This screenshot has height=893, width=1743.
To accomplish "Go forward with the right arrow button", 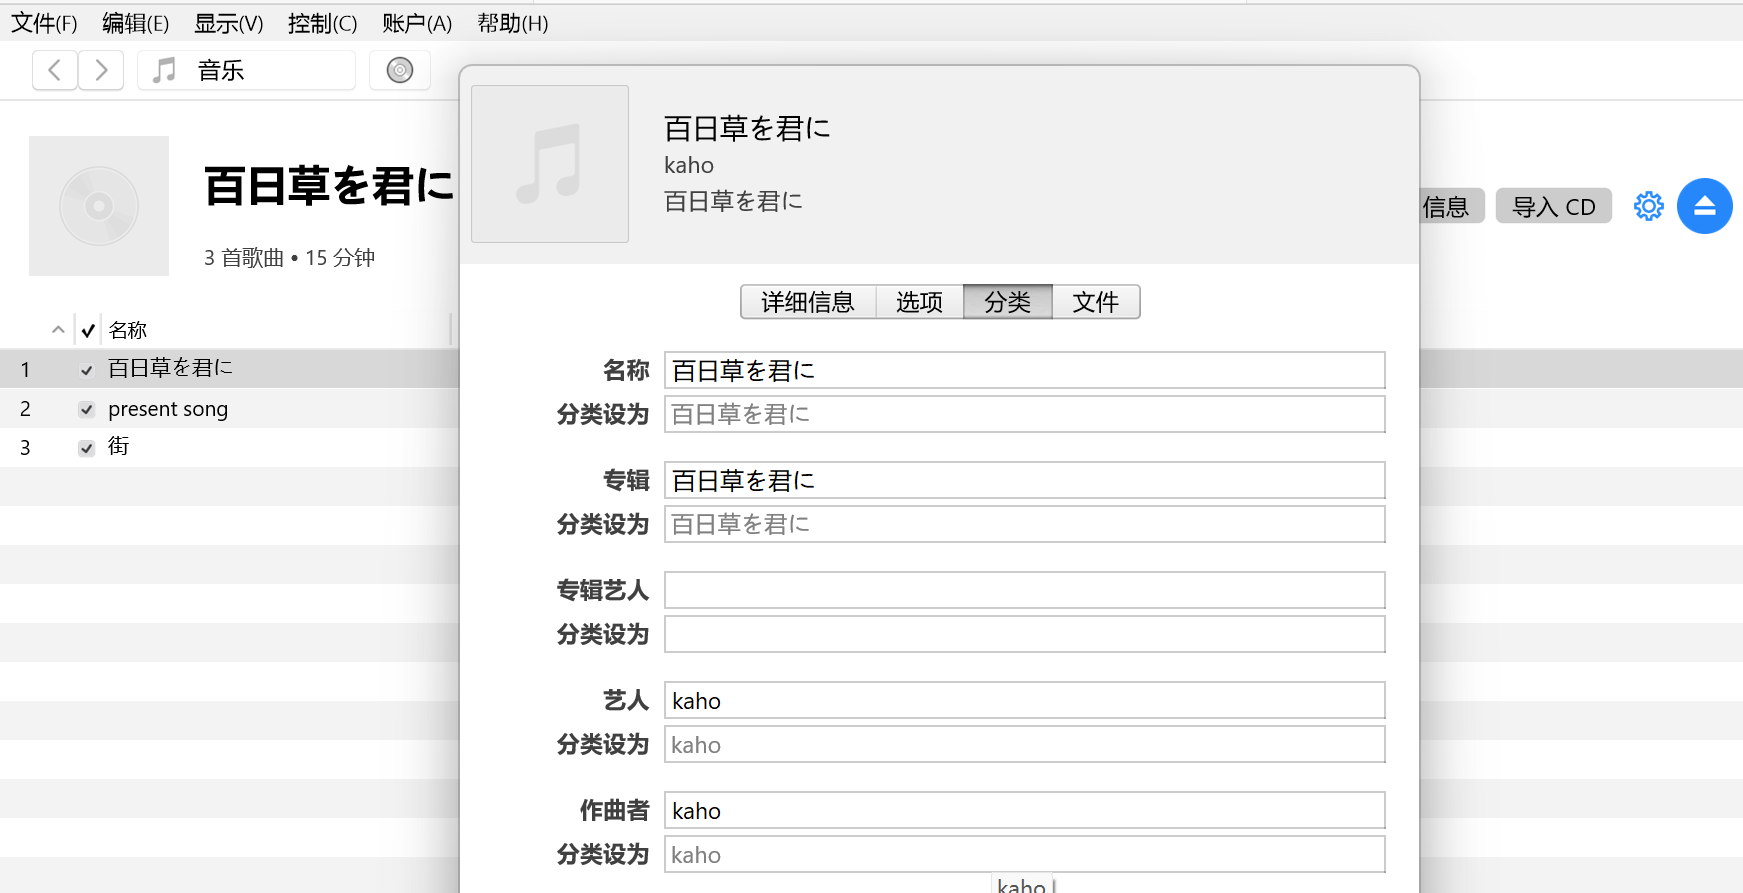I will tap(101, 70).
